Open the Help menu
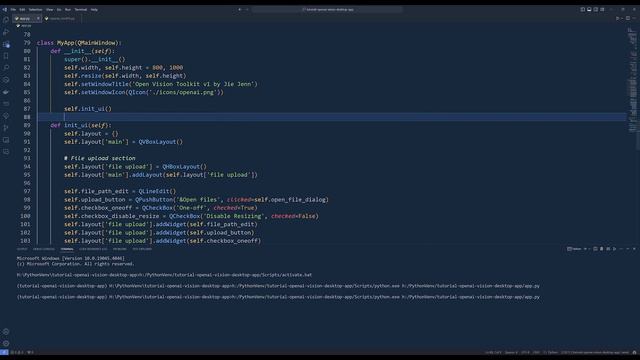The image size is (640, 360). 94,9
